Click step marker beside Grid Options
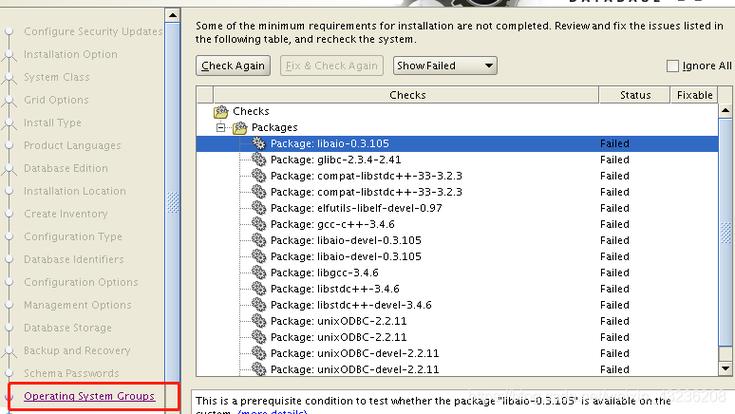Viewport: 735px width, 414px height. coord(9,100)
